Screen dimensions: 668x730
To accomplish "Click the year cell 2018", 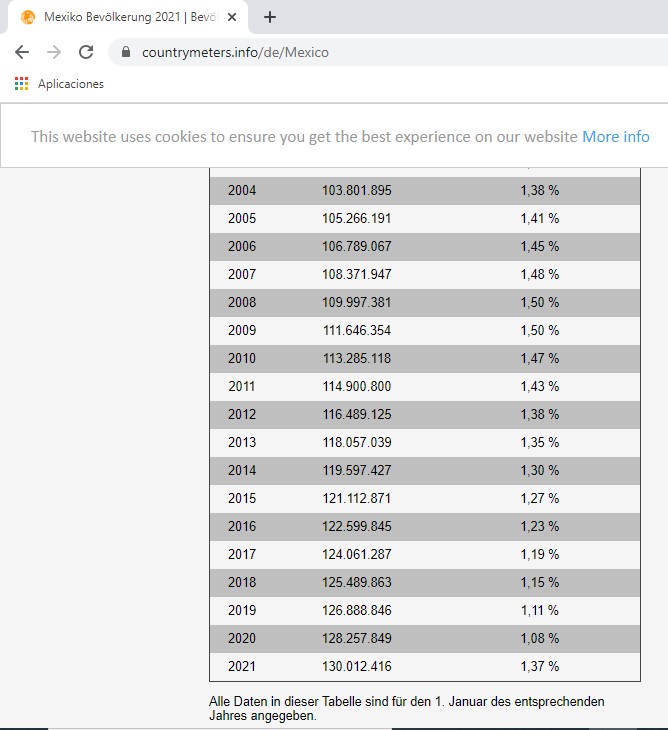I will pyautogui.click(x=242, y=582).
